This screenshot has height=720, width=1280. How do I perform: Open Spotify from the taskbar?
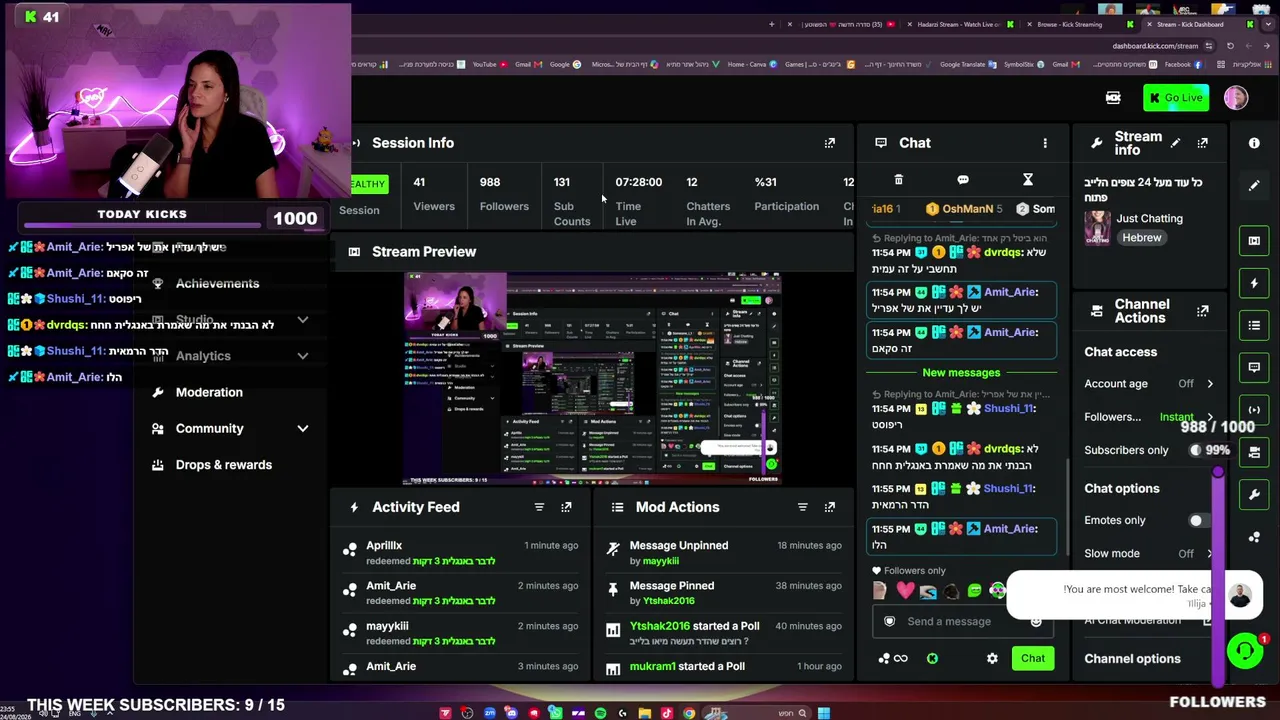[600, 713]
